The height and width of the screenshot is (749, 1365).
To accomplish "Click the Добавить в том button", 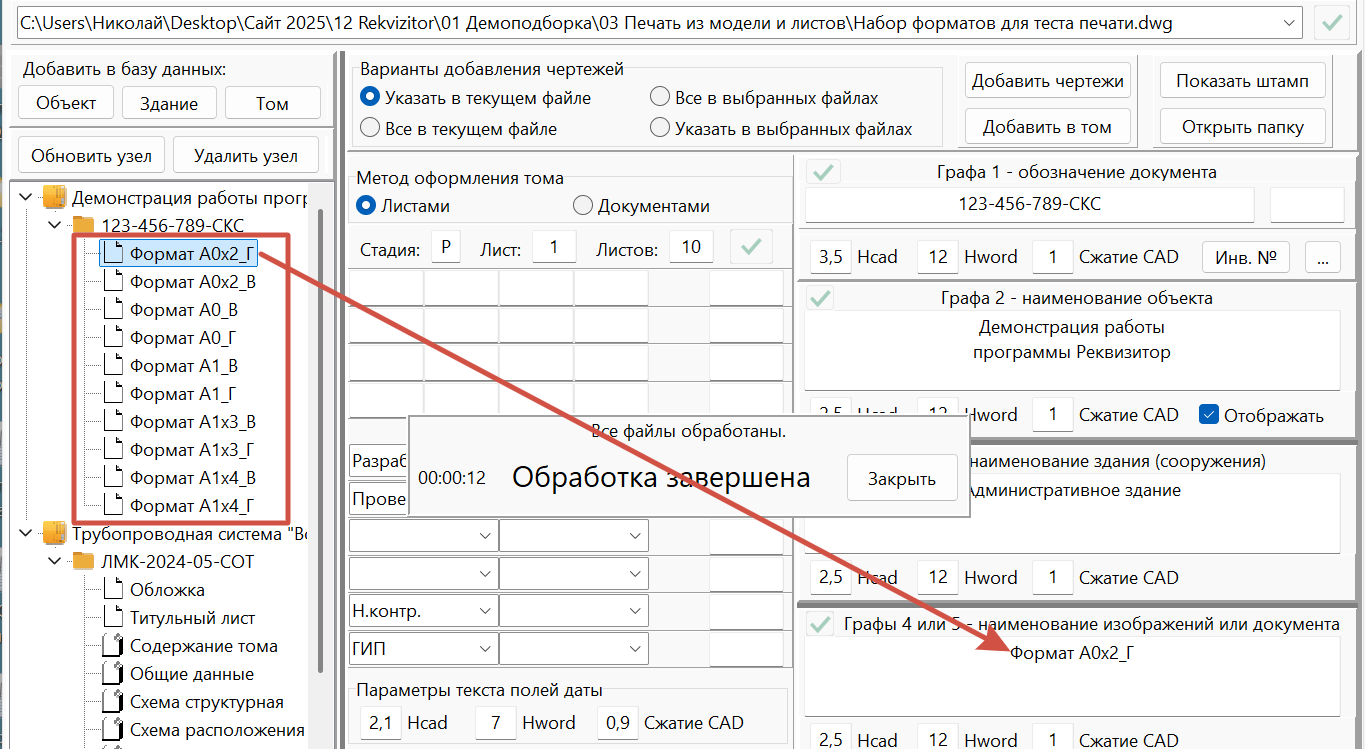I will point(1048,127).
